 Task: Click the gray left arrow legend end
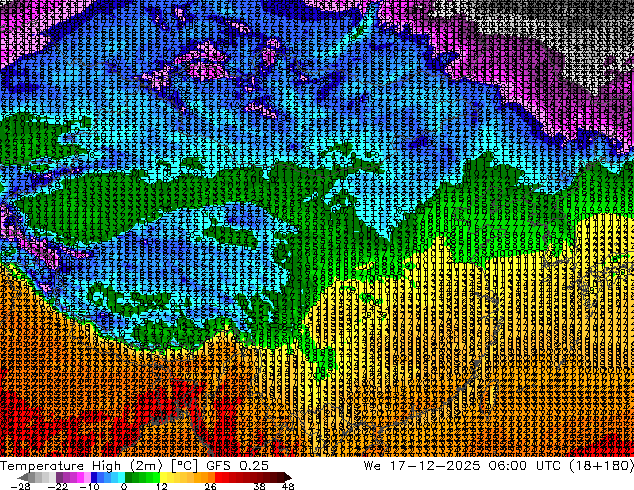pos(23,477)
